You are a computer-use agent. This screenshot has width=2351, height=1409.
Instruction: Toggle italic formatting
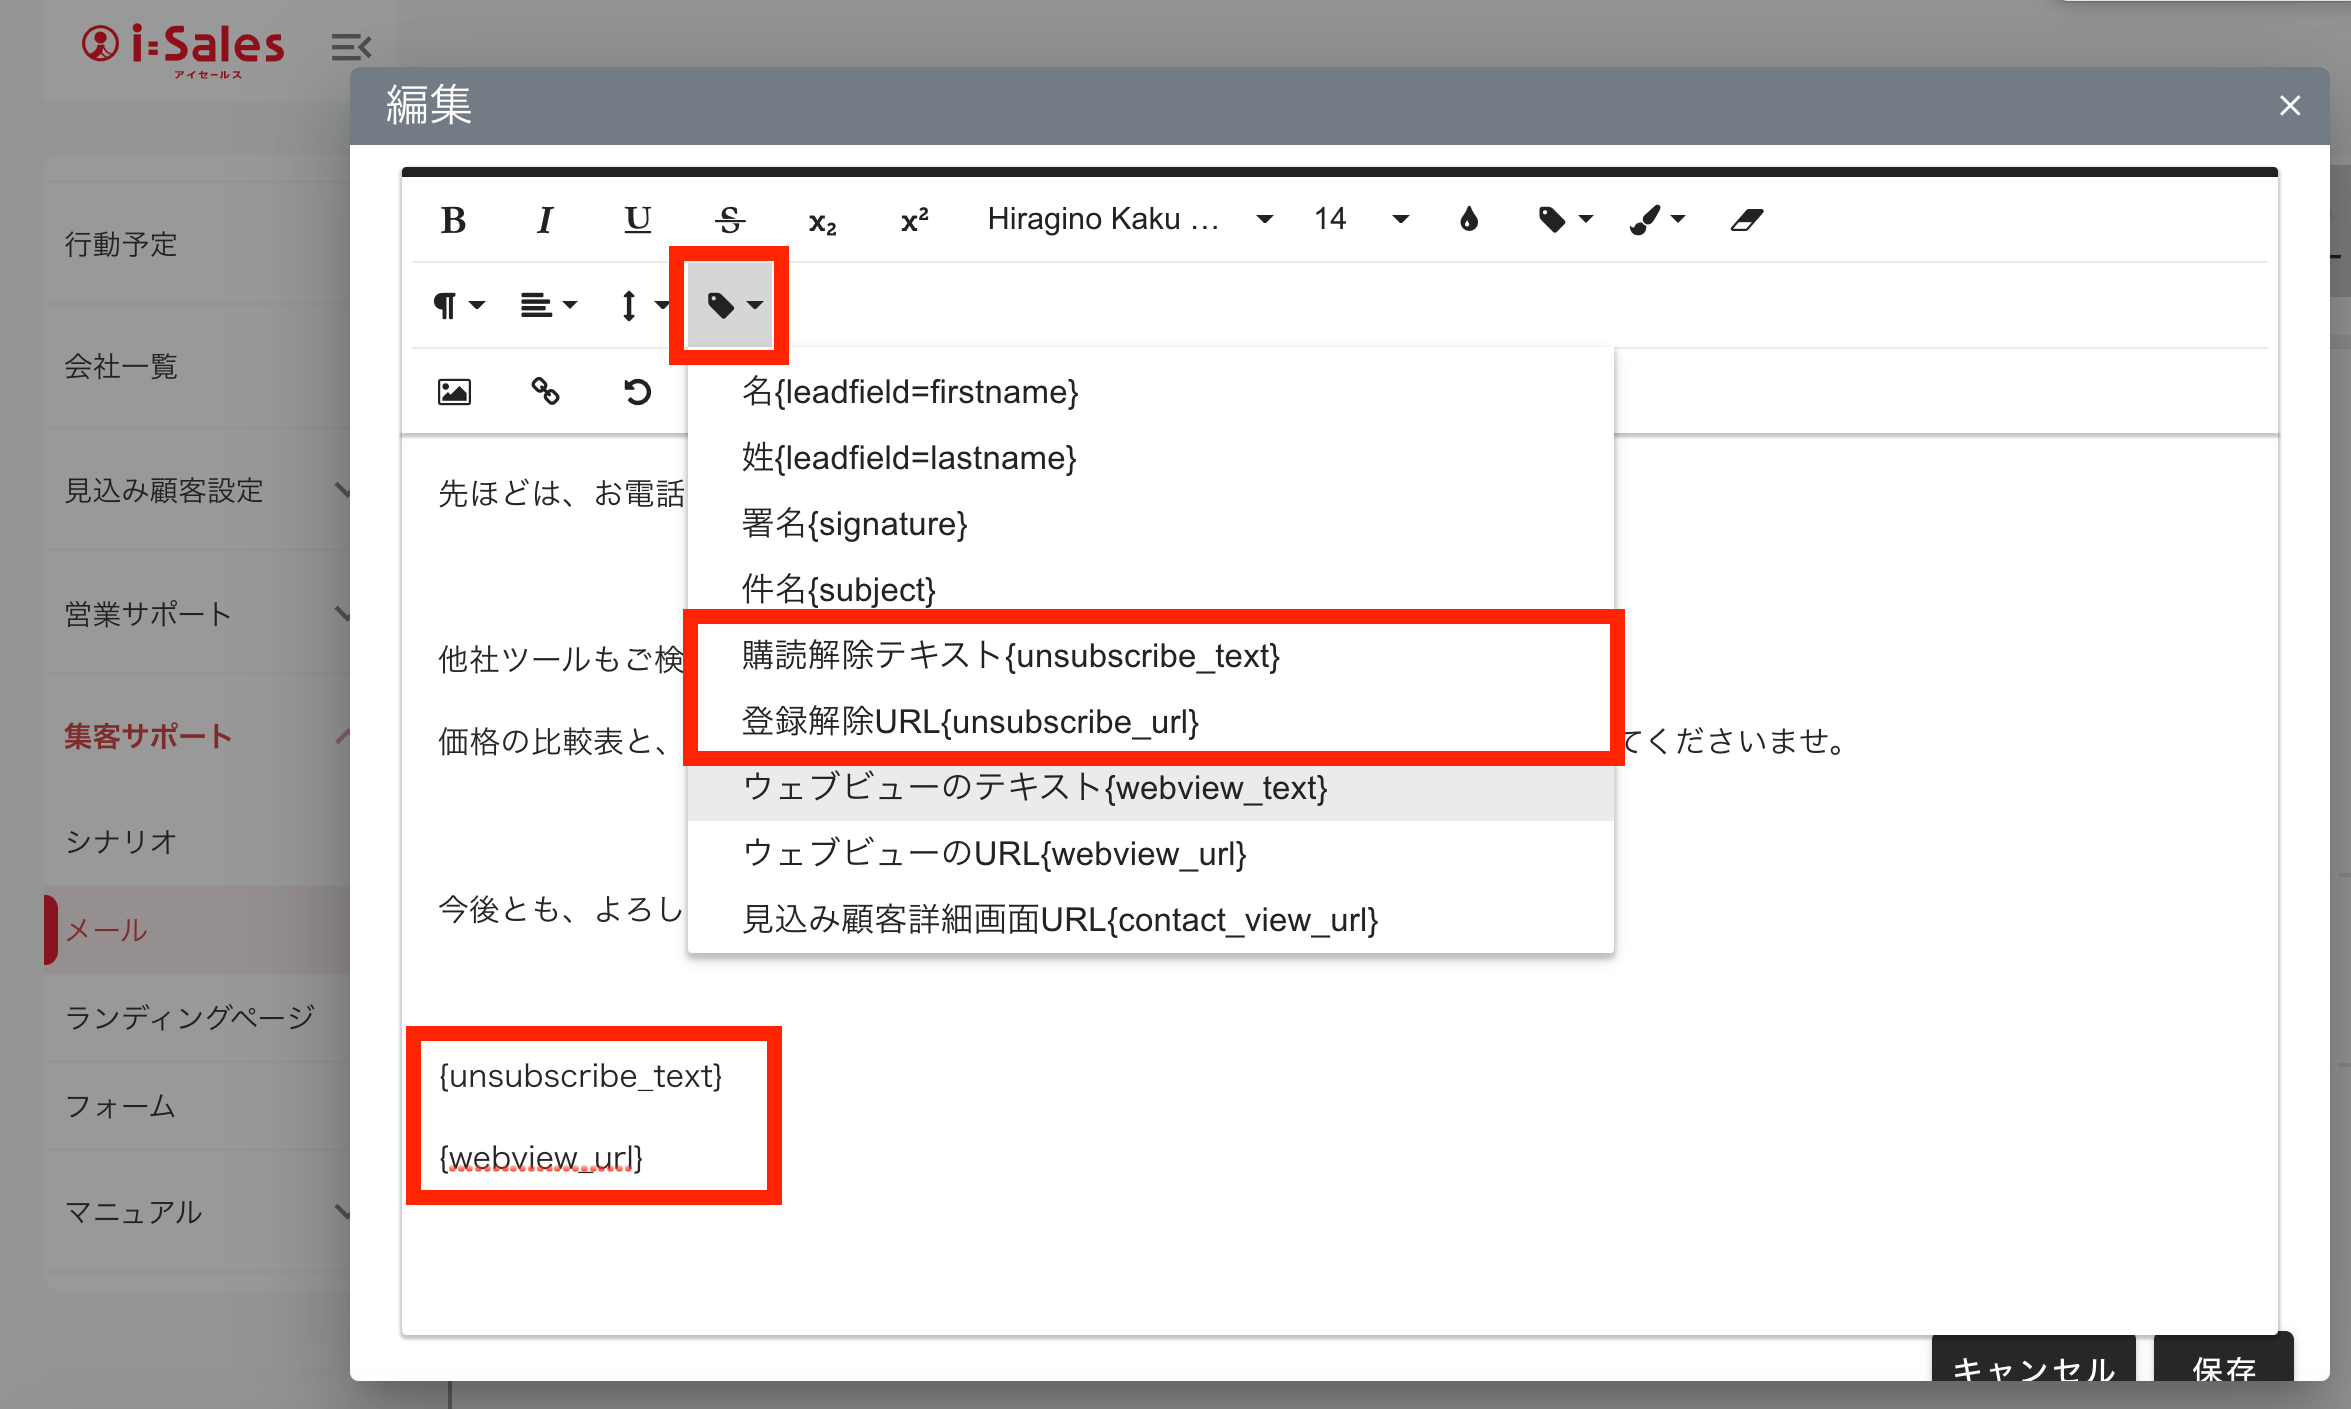[545, 220]
